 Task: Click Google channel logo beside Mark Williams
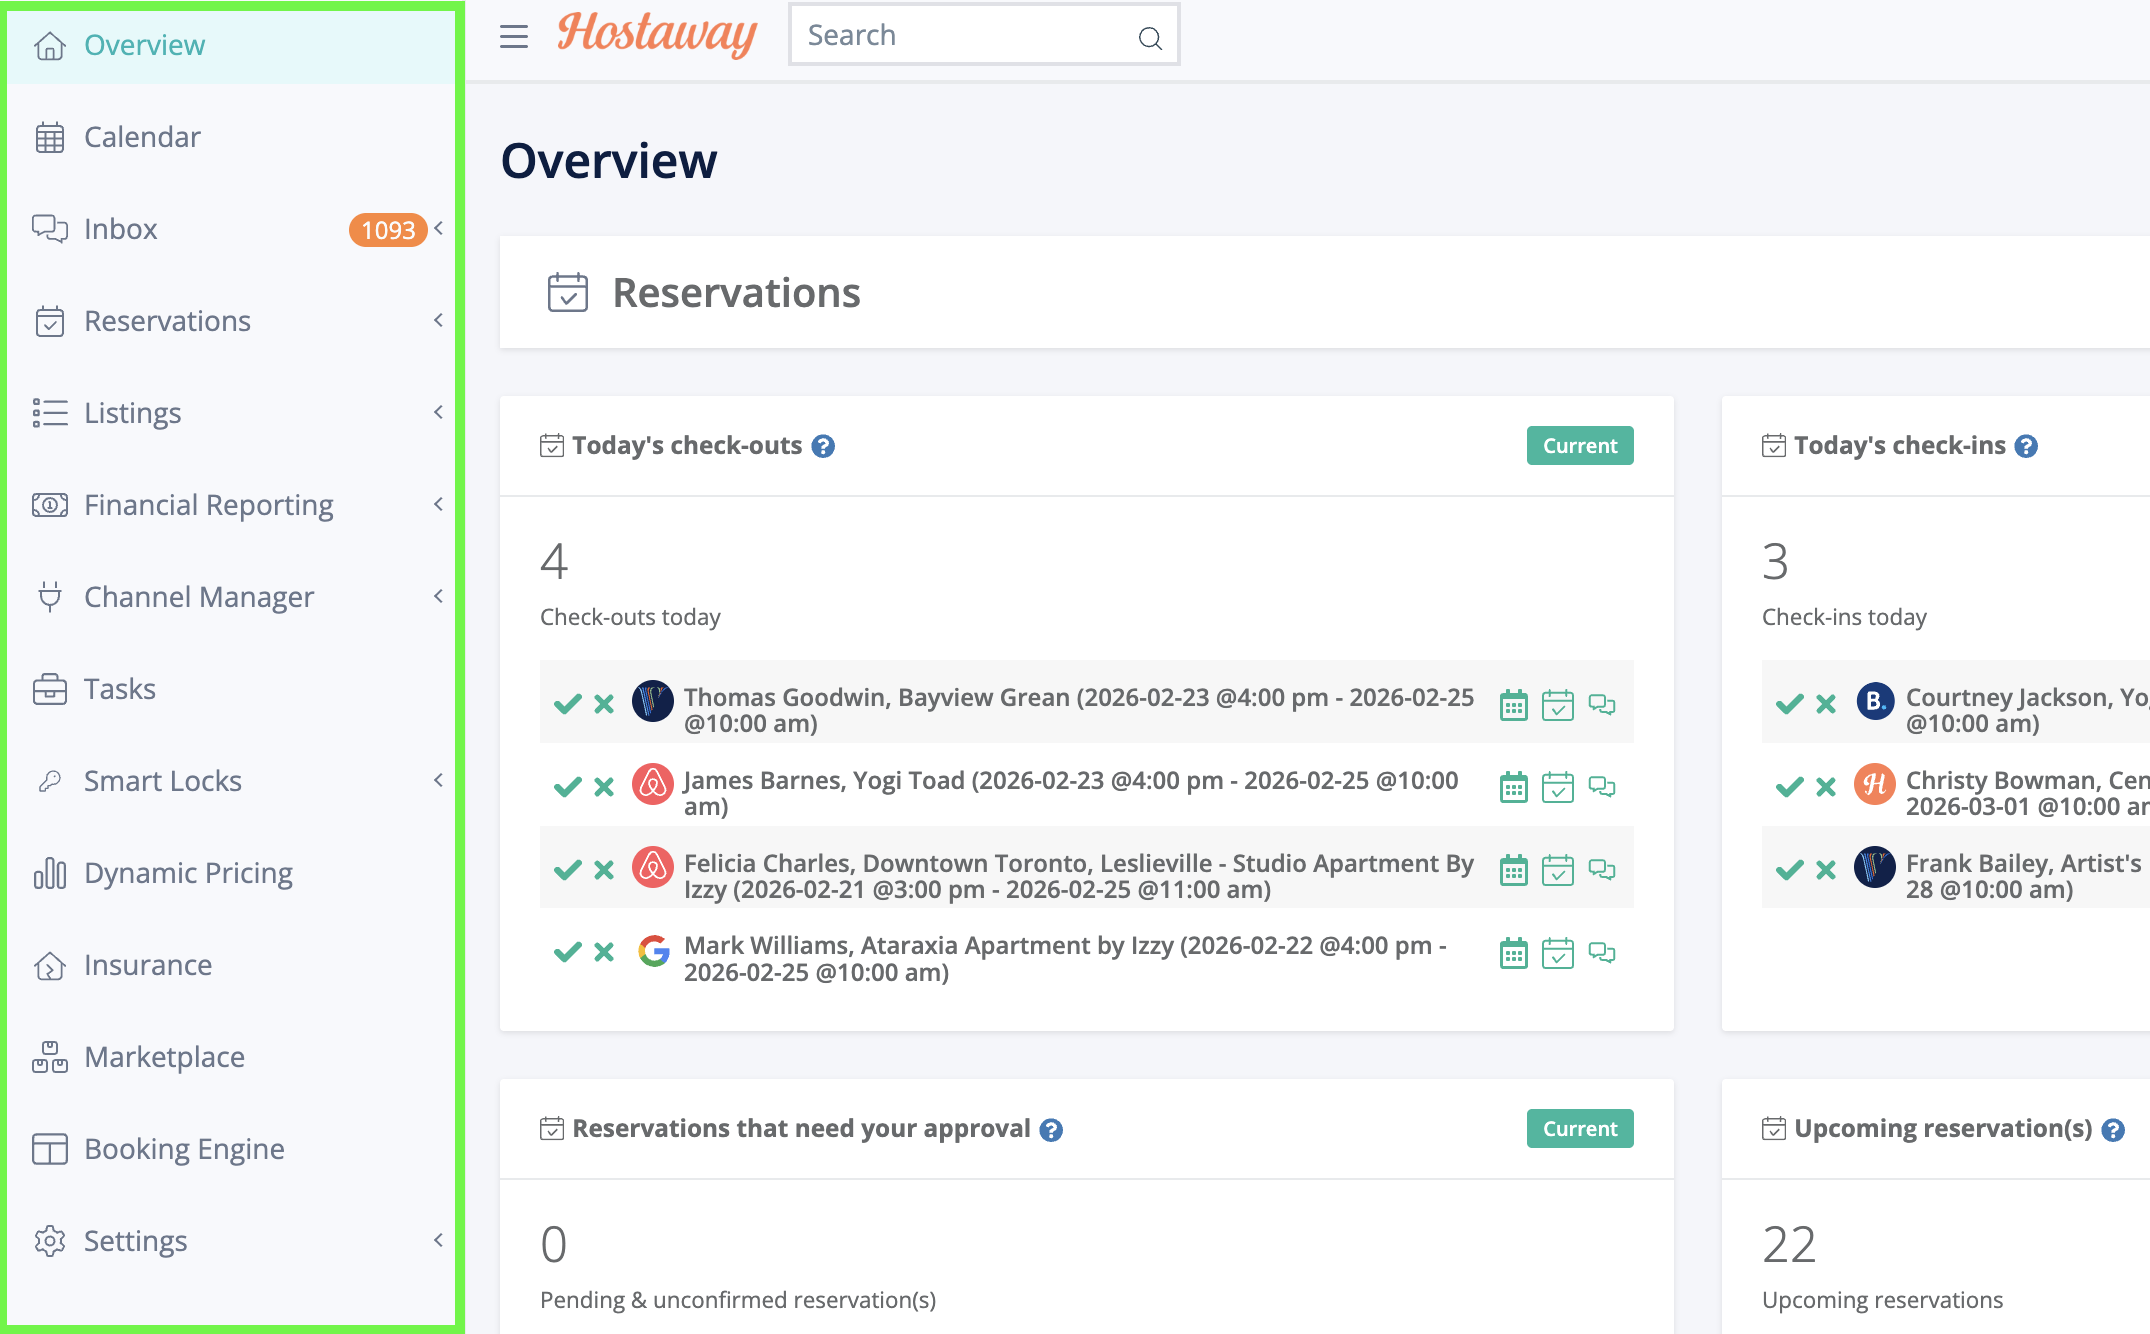tap(653, 951)
